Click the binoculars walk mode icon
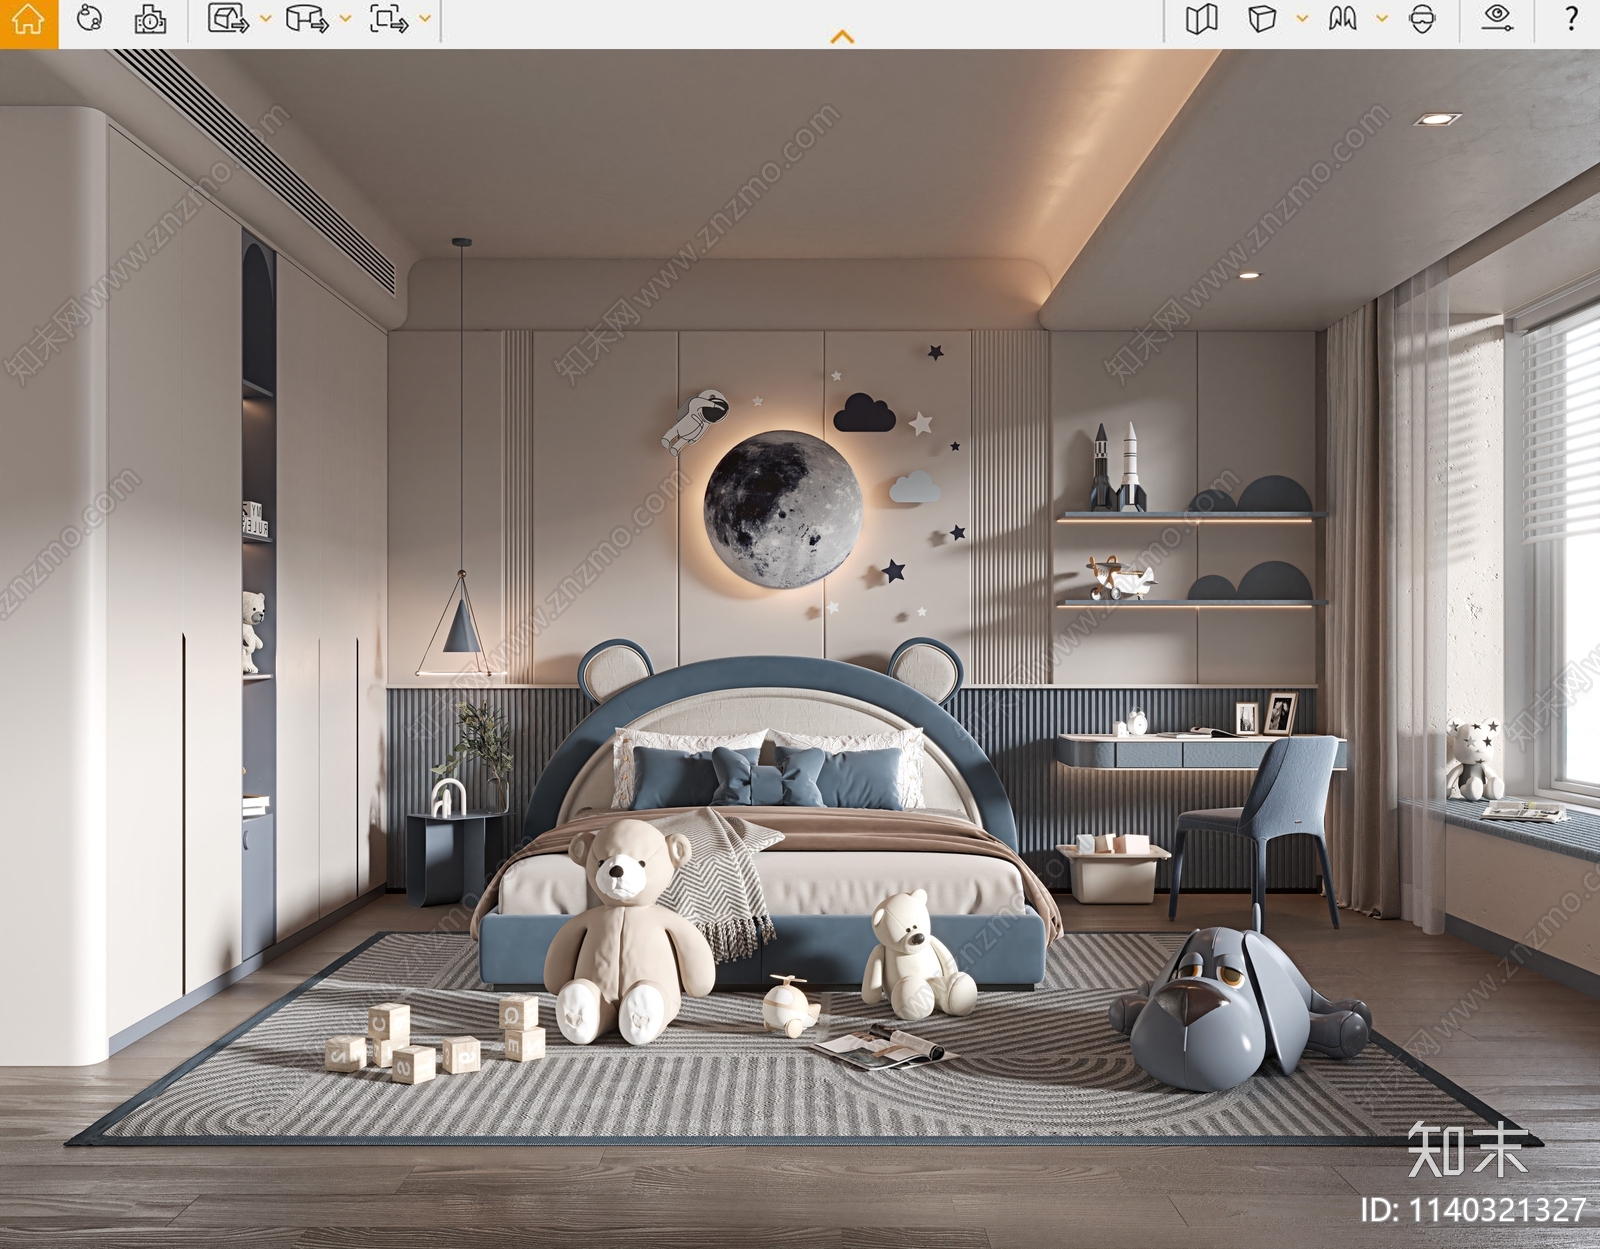The image size is (1600, 1249). coord(1343,18)
